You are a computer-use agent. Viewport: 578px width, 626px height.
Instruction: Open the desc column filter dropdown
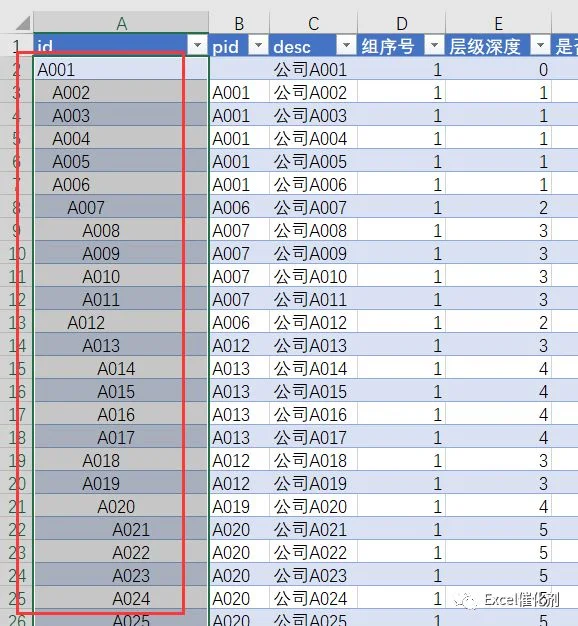coord(346,46)
